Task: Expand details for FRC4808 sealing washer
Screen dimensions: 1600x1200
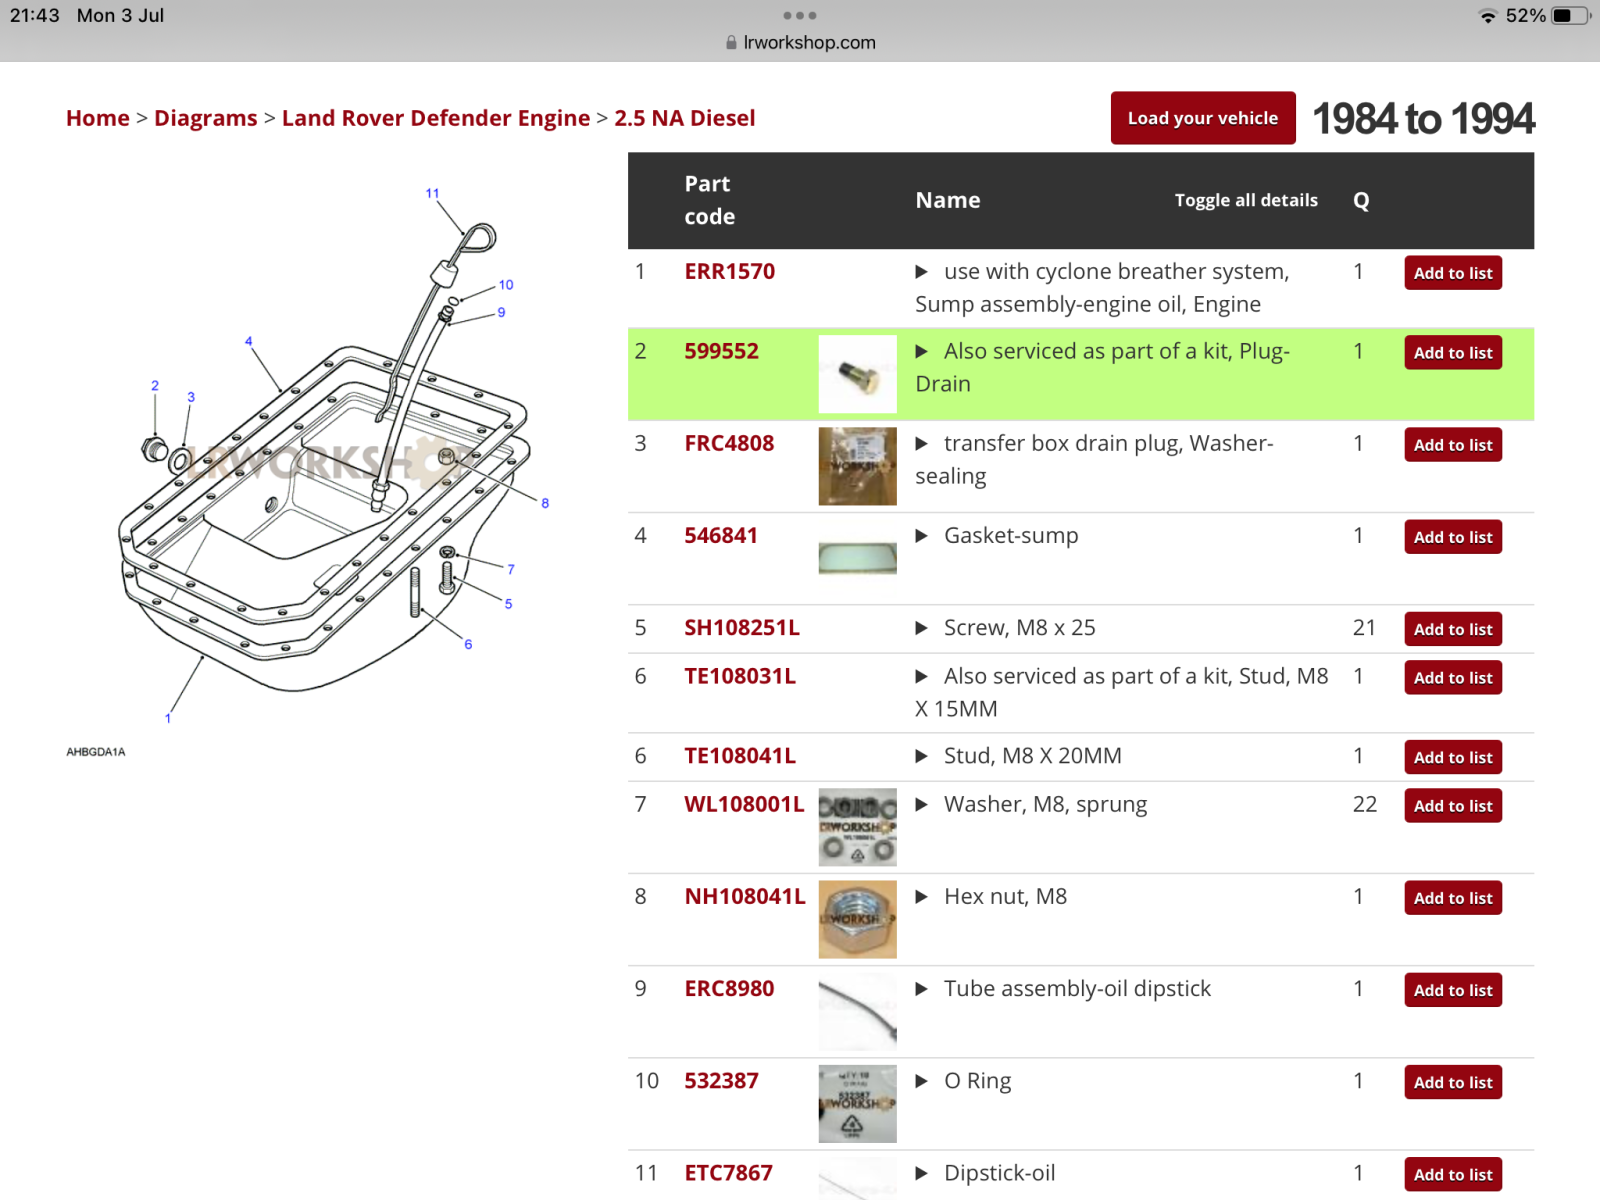Action: tap(922, 444)
